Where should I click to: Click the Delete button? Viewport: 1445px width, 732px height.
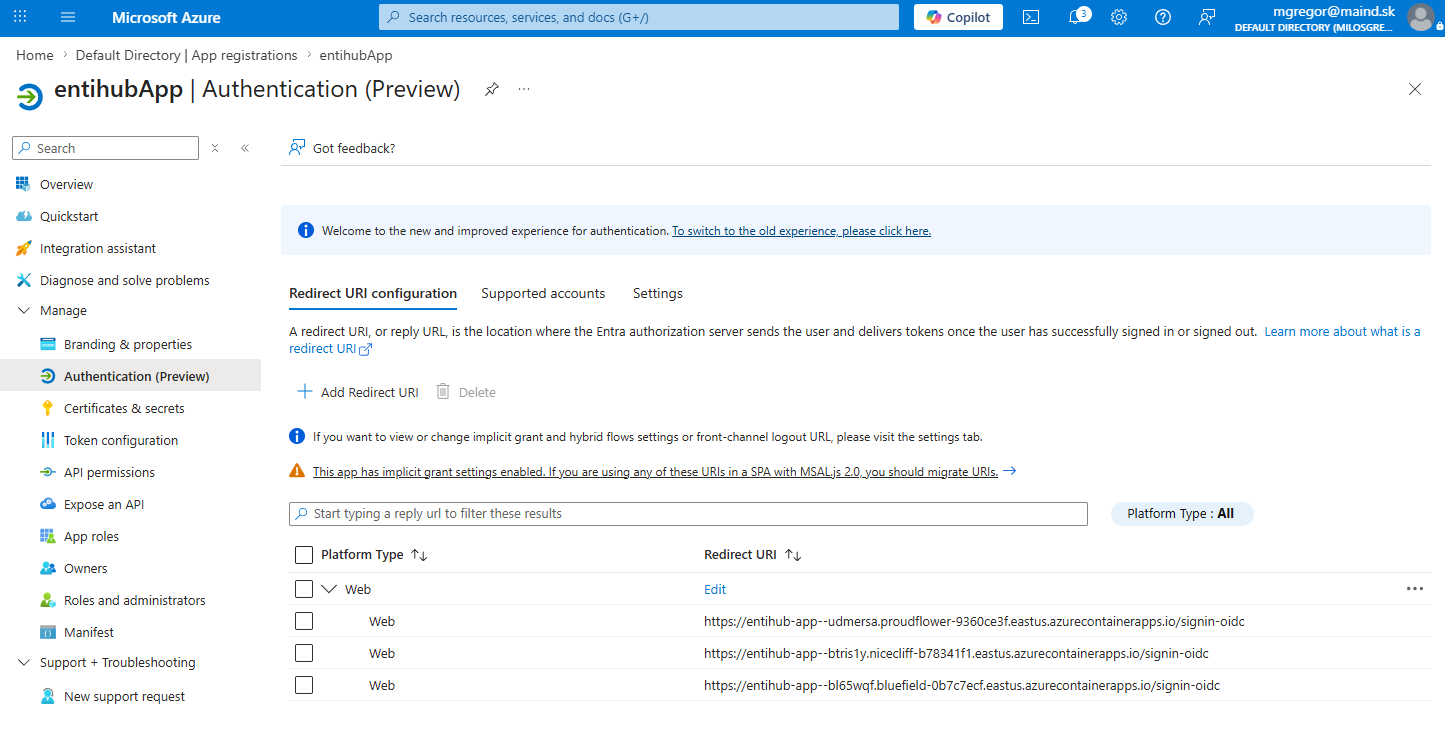click(x=466, y=392)
